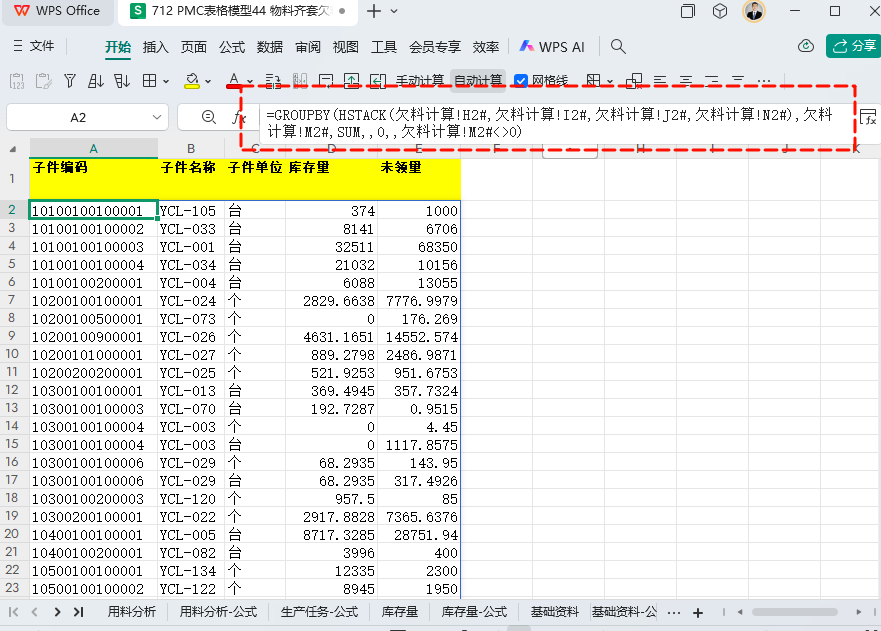Open the 工具 ribbon tab
Viewport: 881px width, 631px height.
pyautogui.click(x=384, y=47)
